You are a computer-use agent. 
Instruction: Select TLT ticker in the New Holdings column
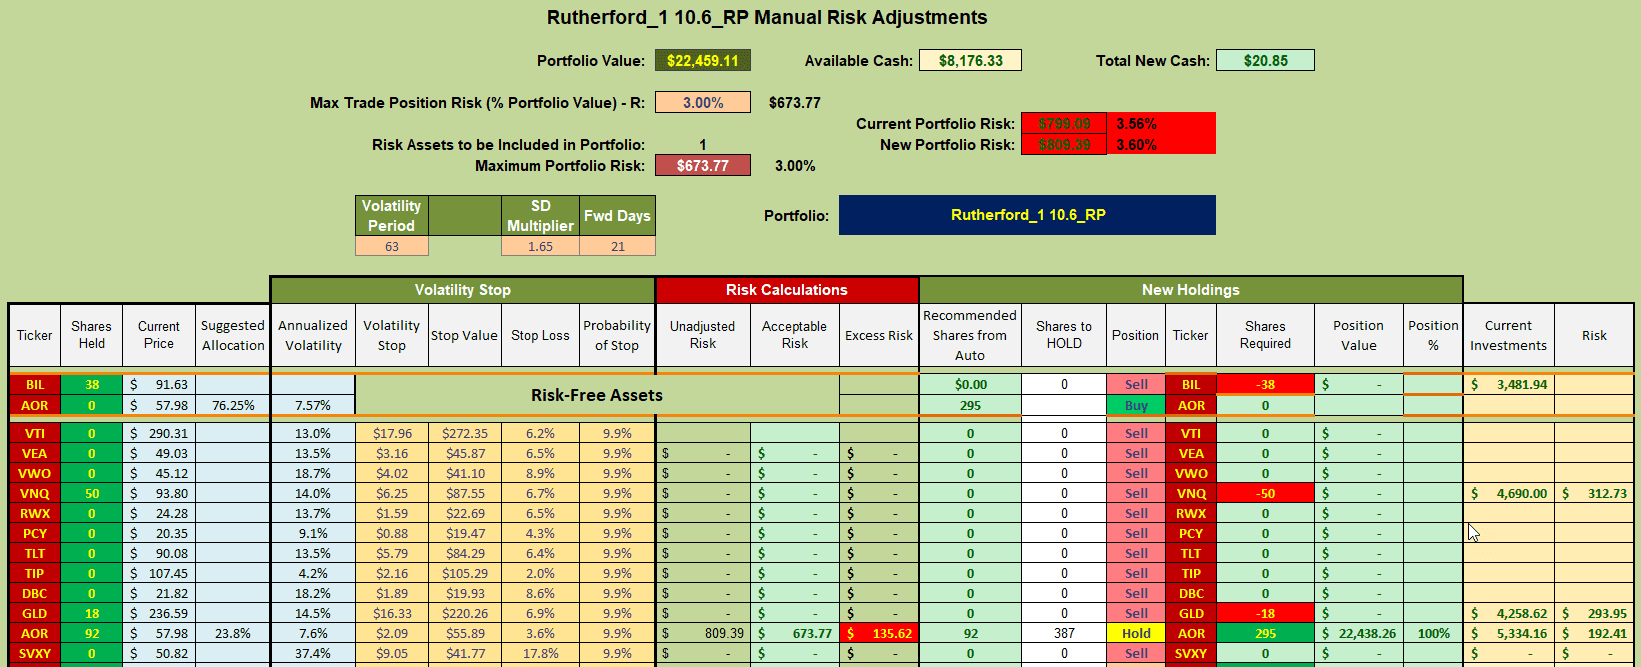[1191, 554]
